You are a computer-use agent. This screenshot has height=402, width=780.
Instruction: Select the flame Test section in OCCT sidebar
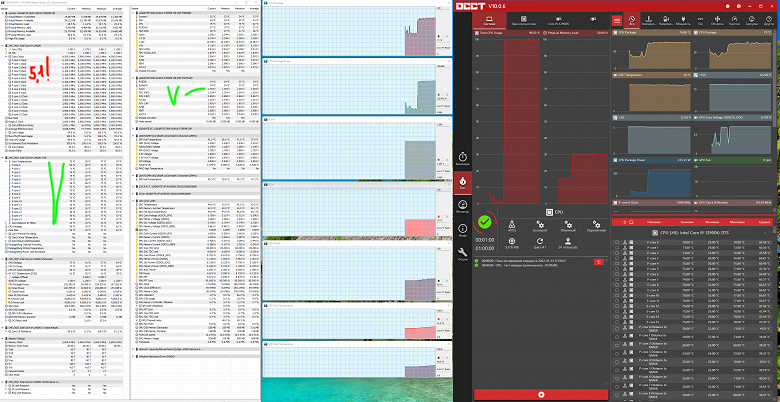[462, 183]
